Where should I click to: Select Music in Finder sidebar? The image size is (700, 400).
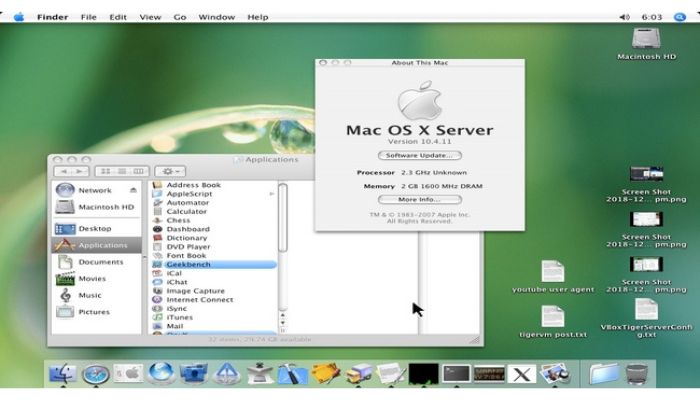coord(96,296)
